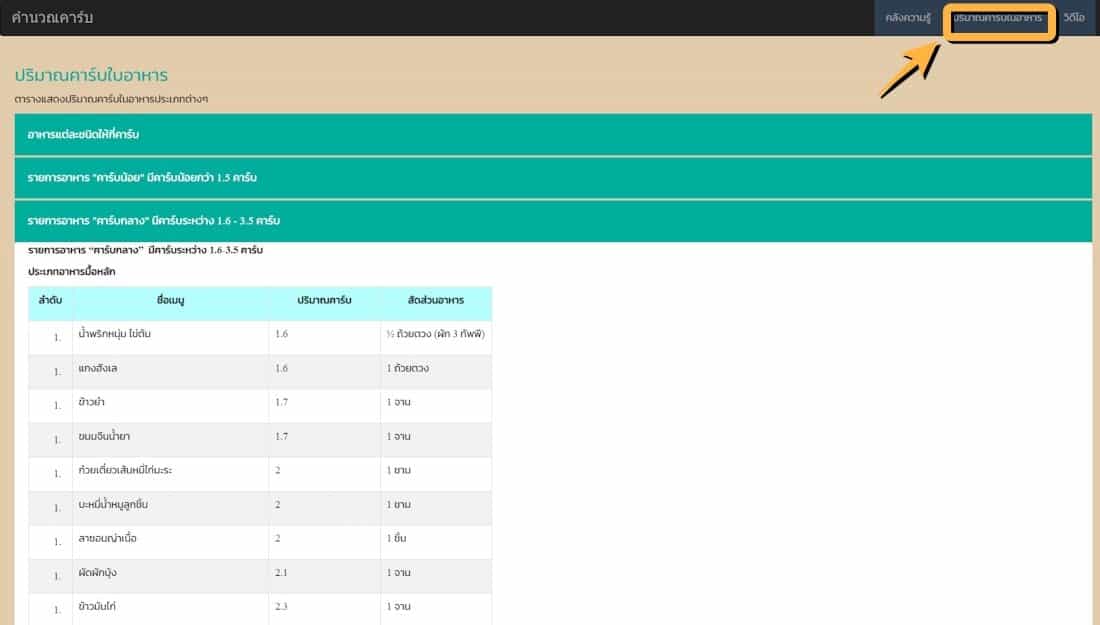Open the คลังความรู้ menu item
Viewport: 1100px width, 625px height.
point(908,18)
